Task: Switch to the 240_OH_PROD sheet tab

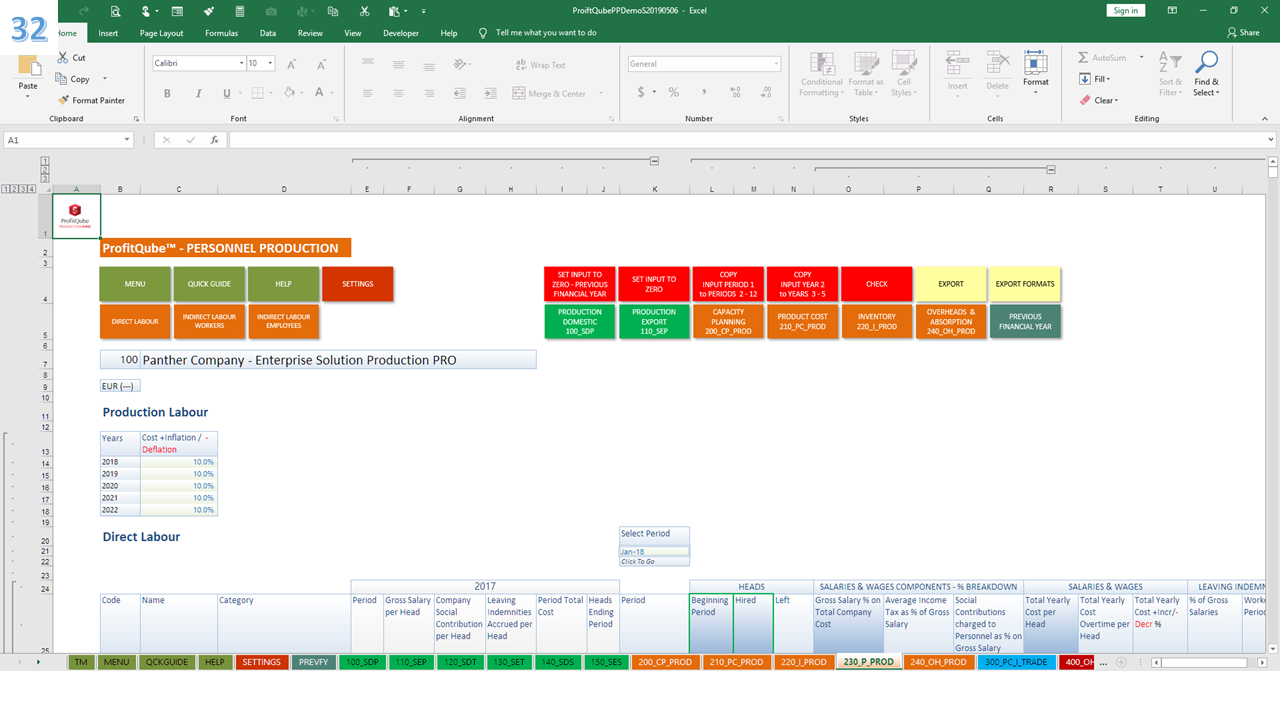Action: click(938, 662)
